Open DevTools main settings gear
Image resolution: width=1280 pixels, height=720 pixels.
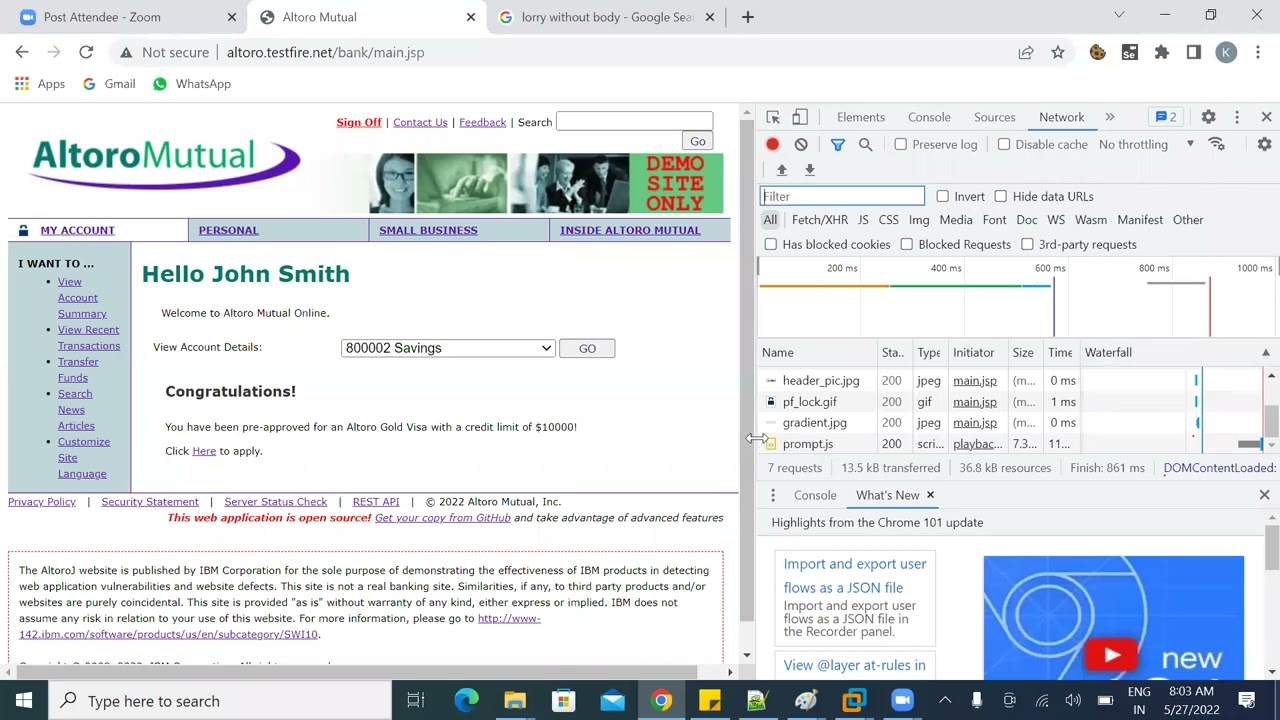click(x=1208, y=117)
